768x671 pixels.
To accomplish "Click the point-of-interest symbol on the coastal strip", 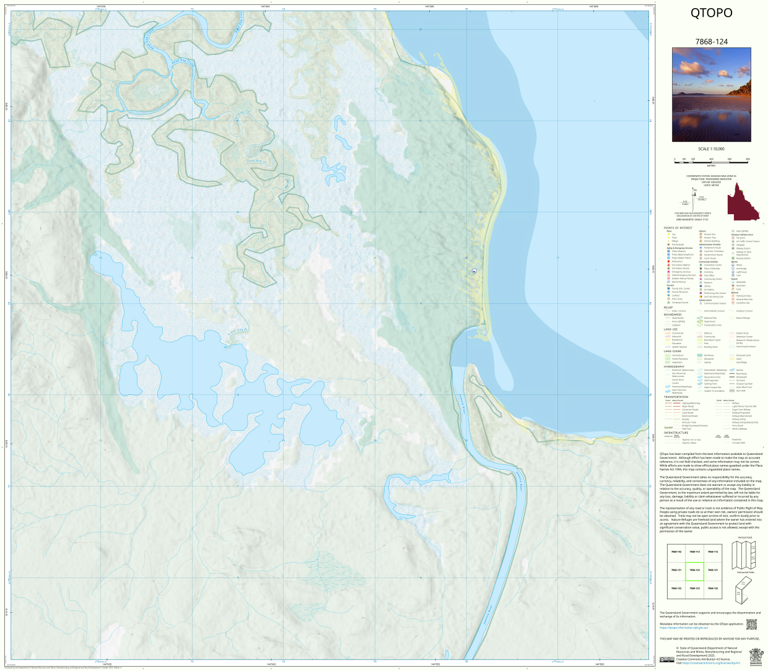I will tap(474, 270).
